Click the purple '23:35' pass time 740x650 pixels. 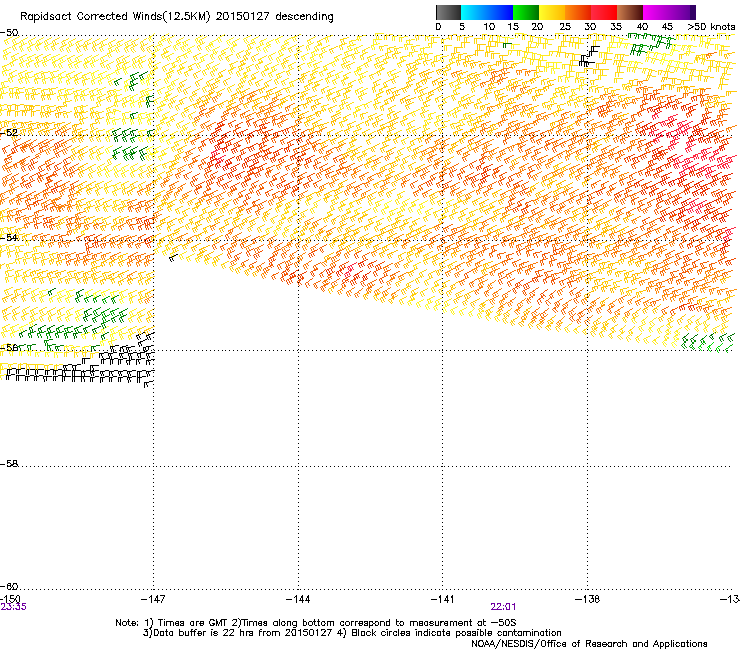point(13,607)
